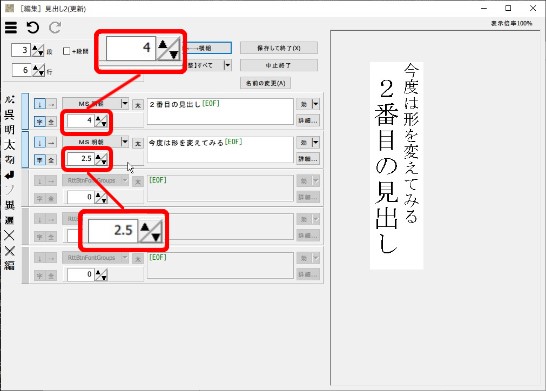The height and width of the screenshot is (391, 546).
Task: Open 効 effect dropdown on '2番目の見出し' row
Action: pyautogui.click(x=315, y=104)
